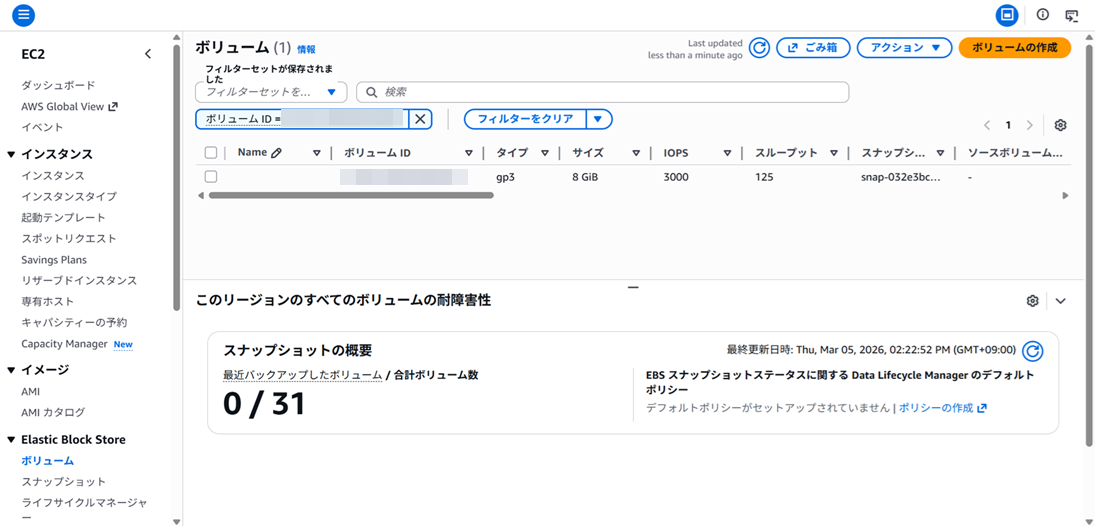
Task: Collapse the resilience panel chevron
Action: click(1061, 301)
